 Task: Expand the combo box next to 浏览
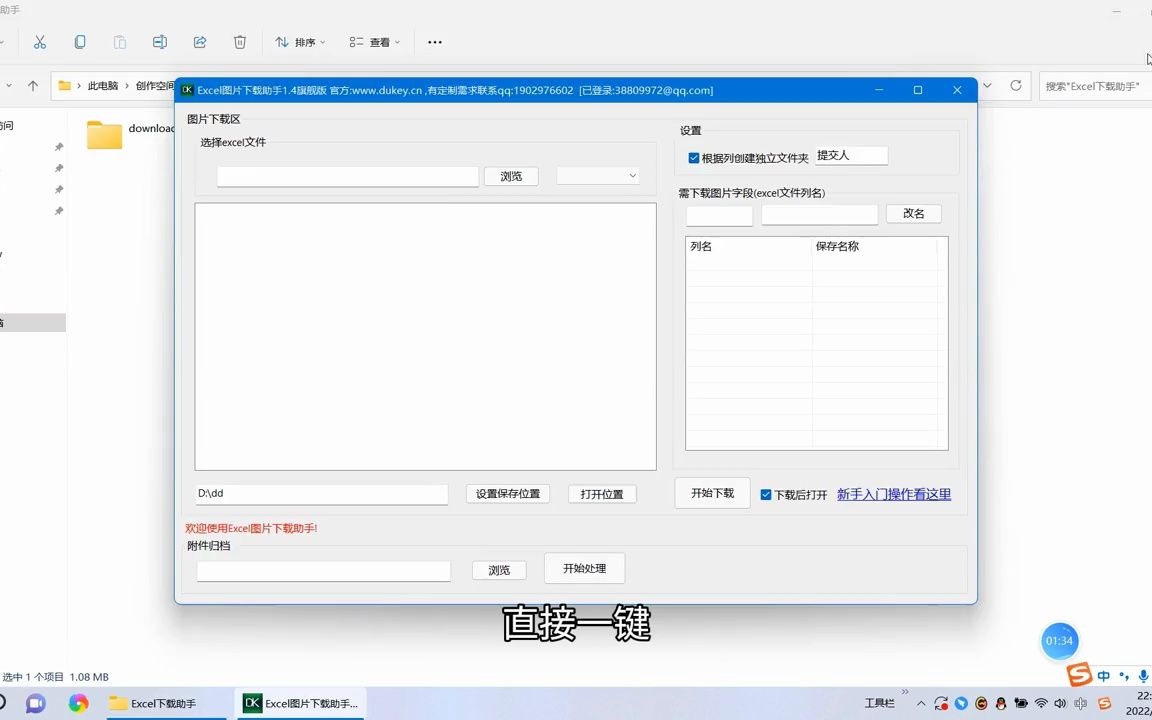[x=631, y=175]
